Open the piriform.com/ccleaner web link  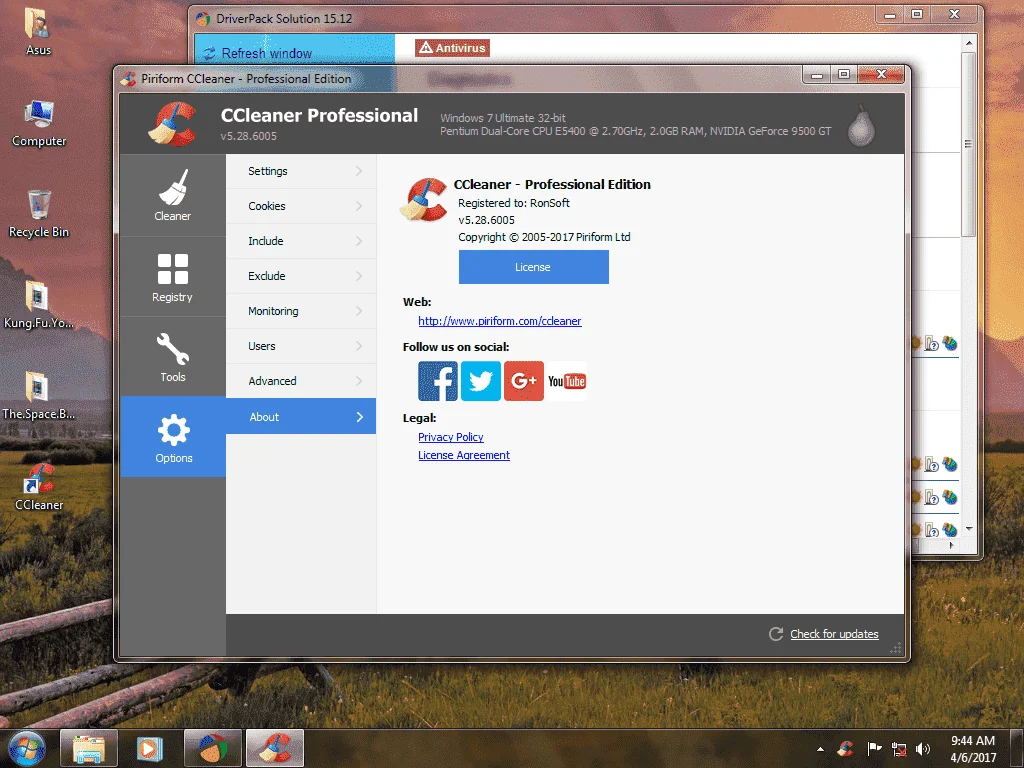(500, 321)
